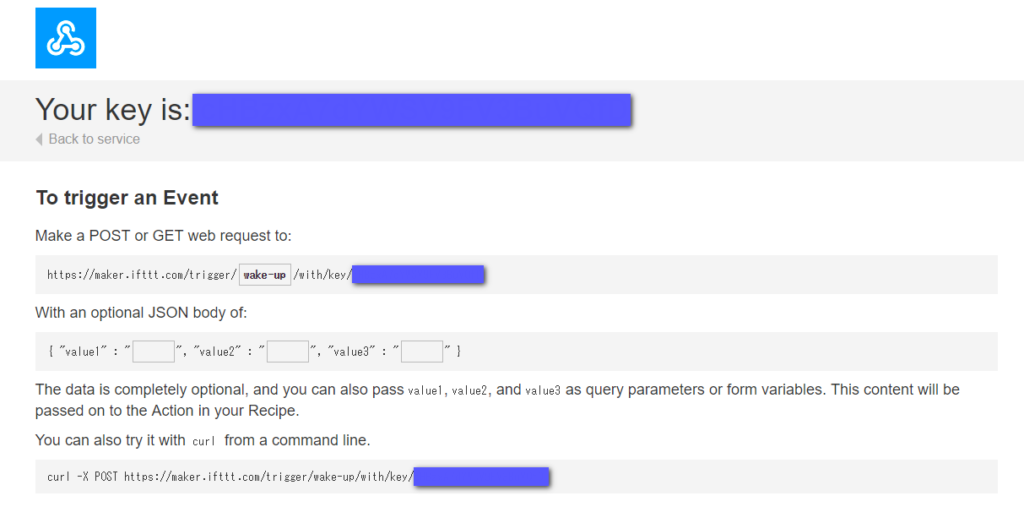Click the back arrow beside Back to service
1024x507 pixels.
(x=39, y=139)
